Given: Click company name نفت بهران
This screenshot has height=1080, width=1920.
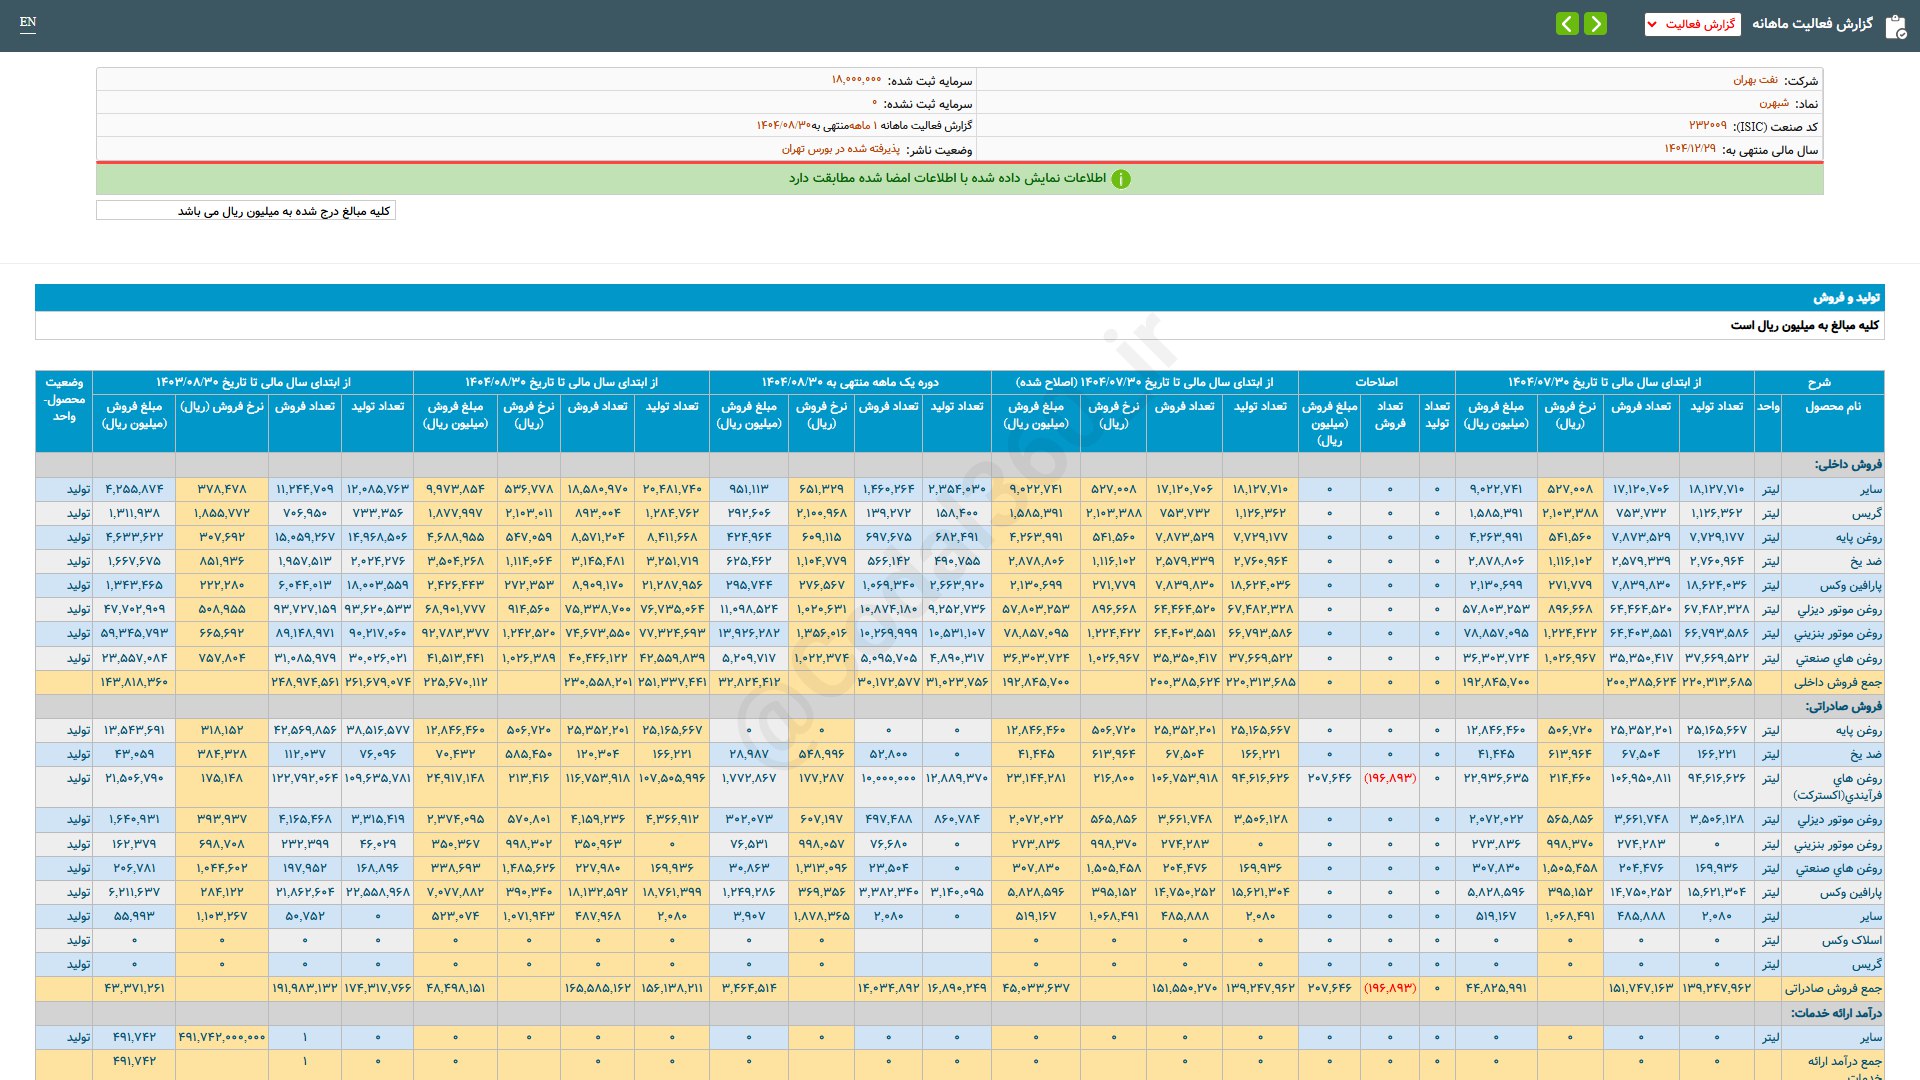Looking at the screenshot, I should [1755, 80].
